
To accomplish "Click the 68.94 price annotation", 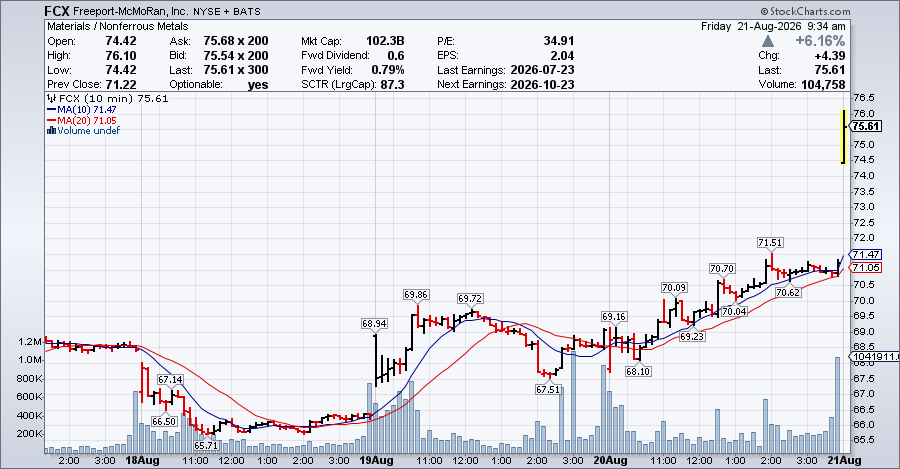I will pos(374,324).
